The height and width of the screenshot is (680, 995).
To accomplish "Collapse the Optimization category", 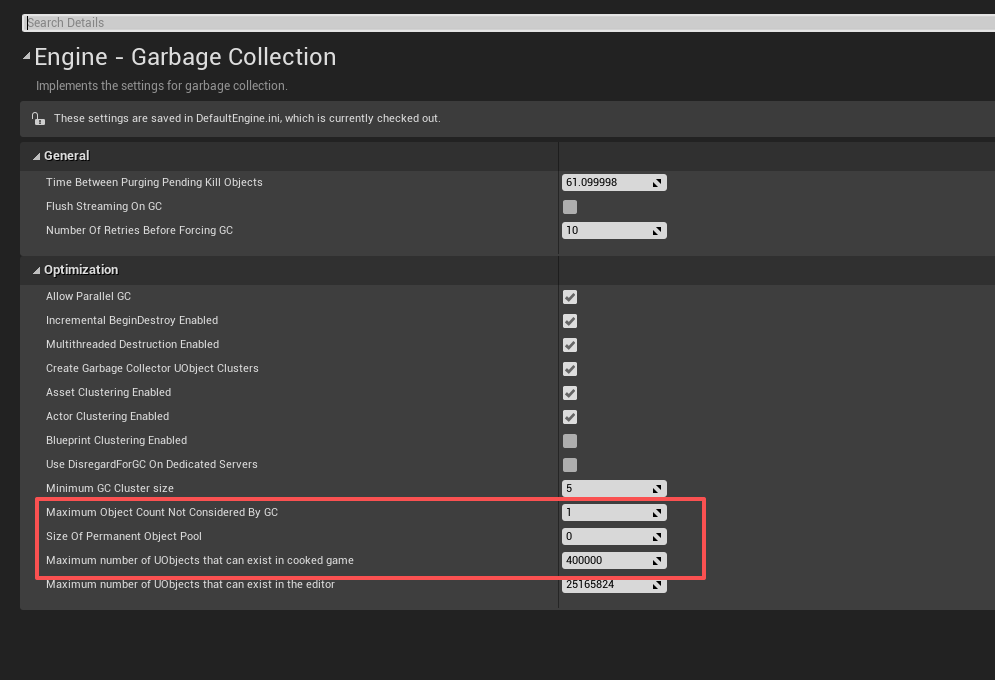I will [x=37, y=270].
